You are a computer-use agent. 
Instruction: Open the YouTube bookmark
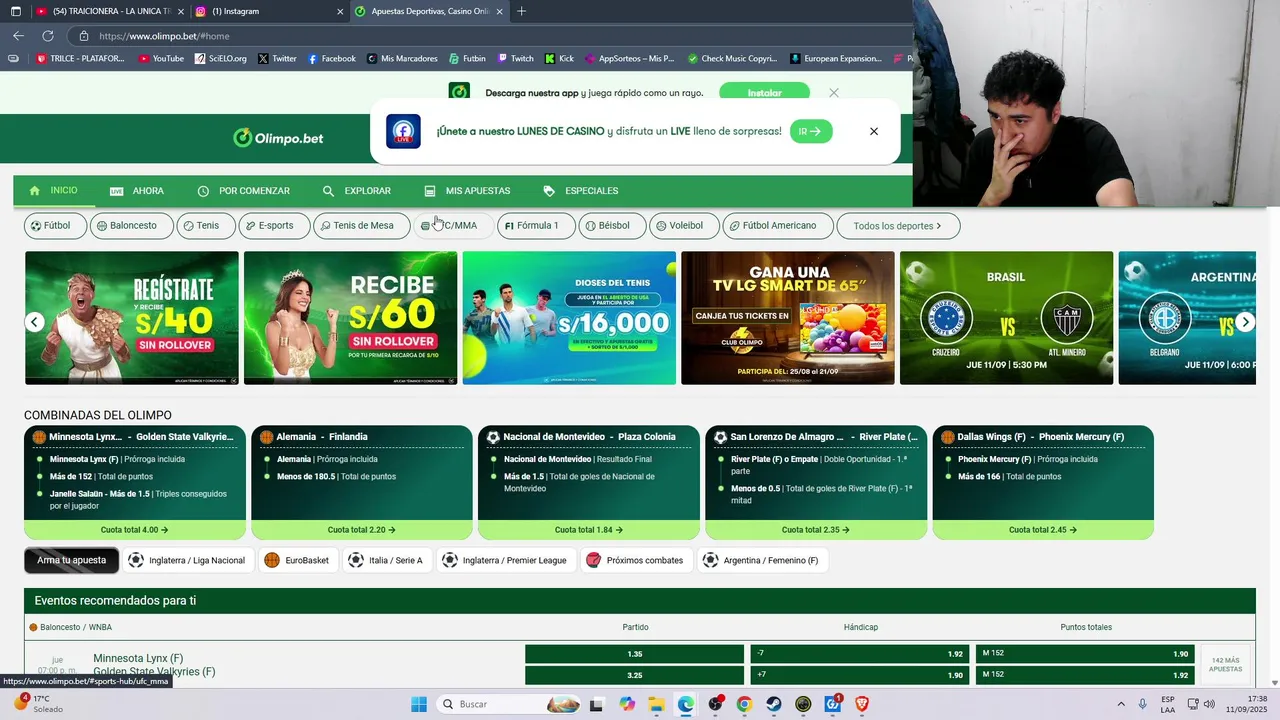tap(161, 59)
